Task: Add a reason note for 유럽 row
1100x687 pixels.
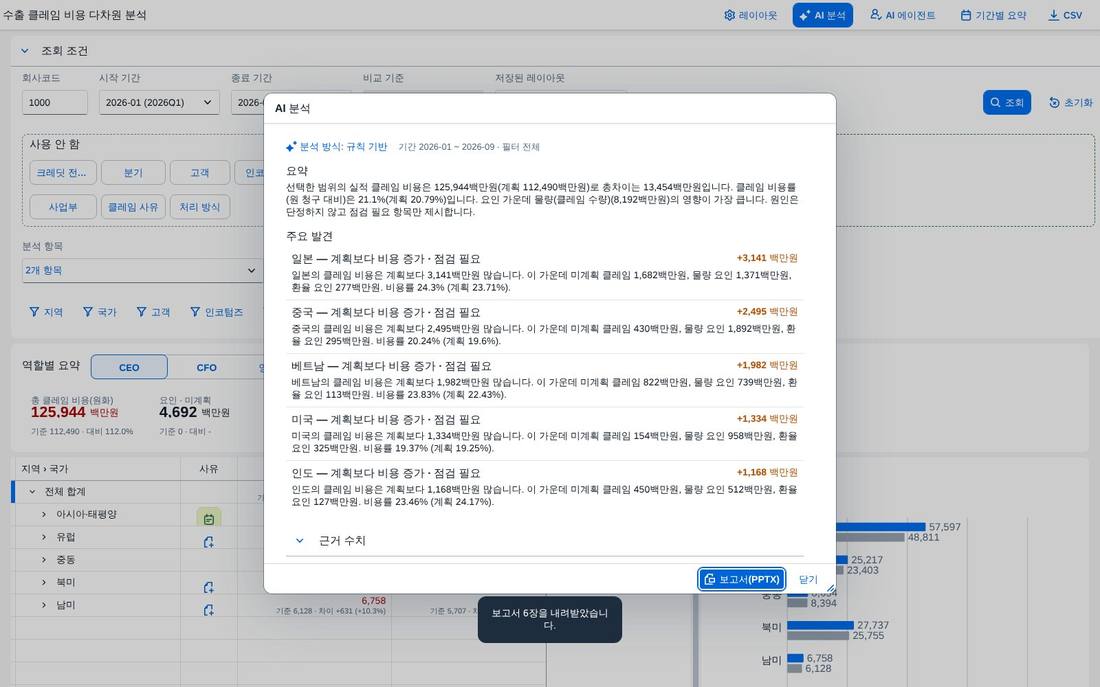Action: click(x=208, y=542)
